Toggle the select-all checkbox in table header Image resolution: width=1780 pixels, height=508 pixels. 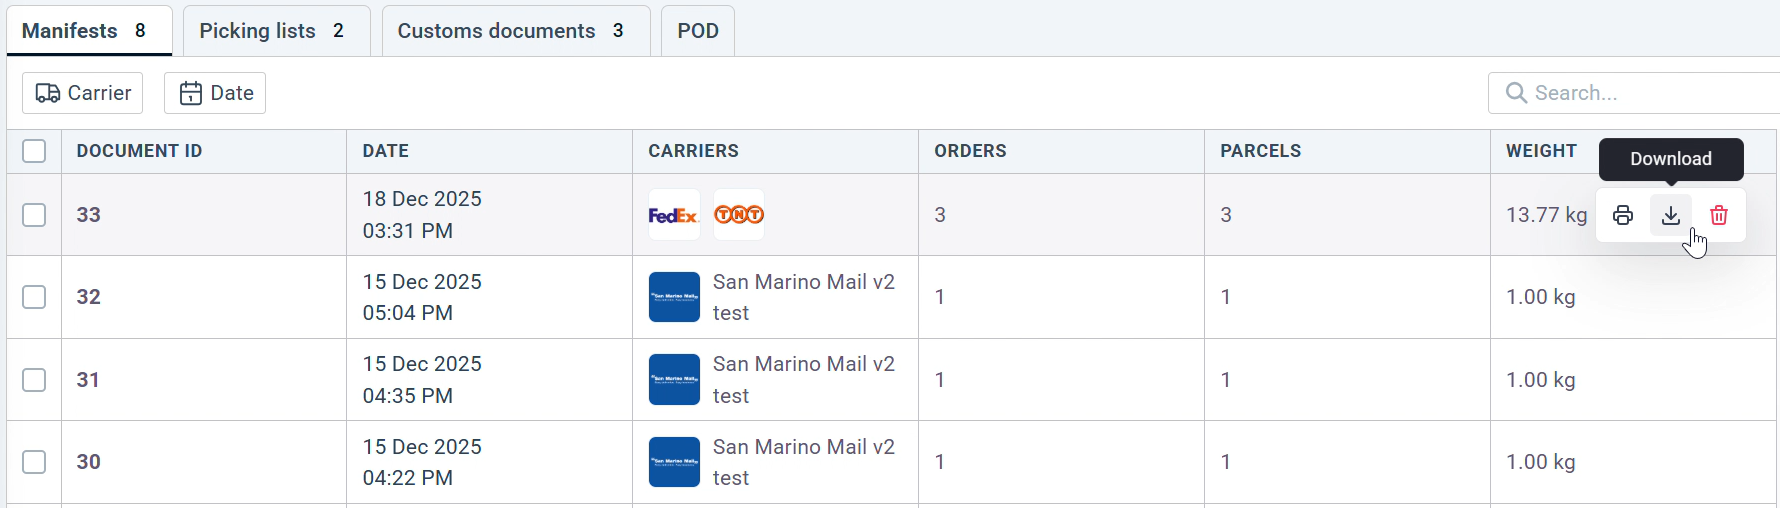[34, 151]
